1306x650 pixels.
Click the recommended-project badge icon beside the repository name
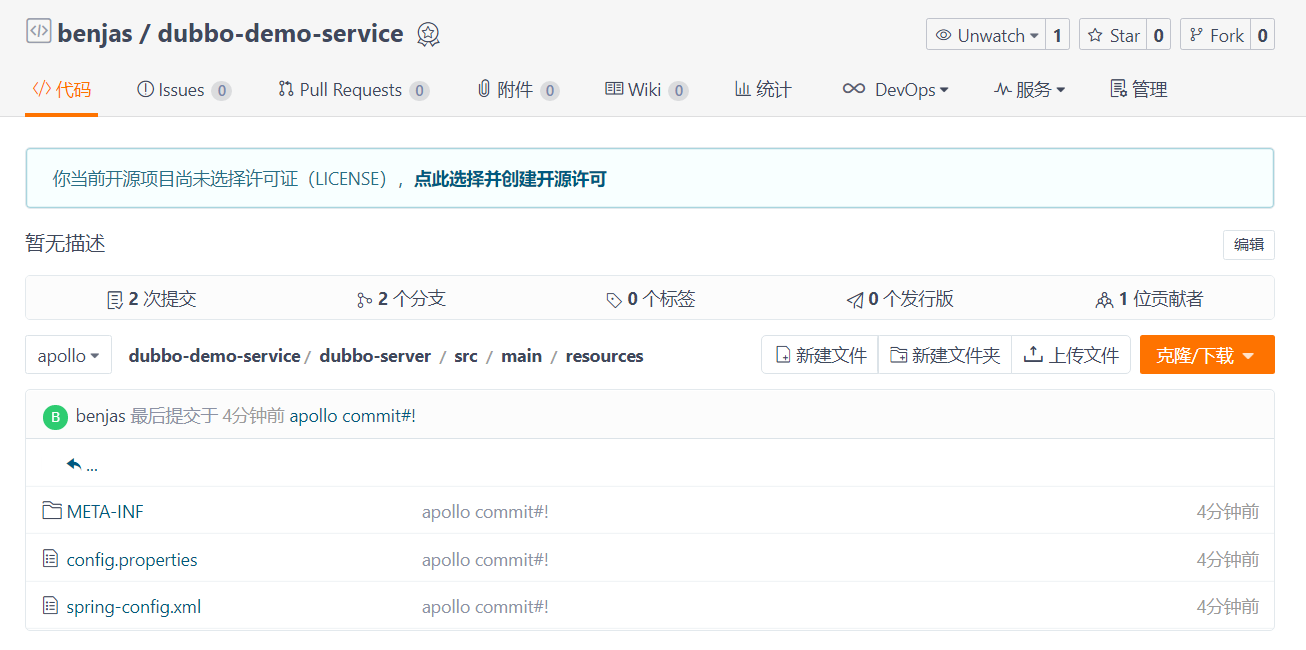(x=428, y=35)
